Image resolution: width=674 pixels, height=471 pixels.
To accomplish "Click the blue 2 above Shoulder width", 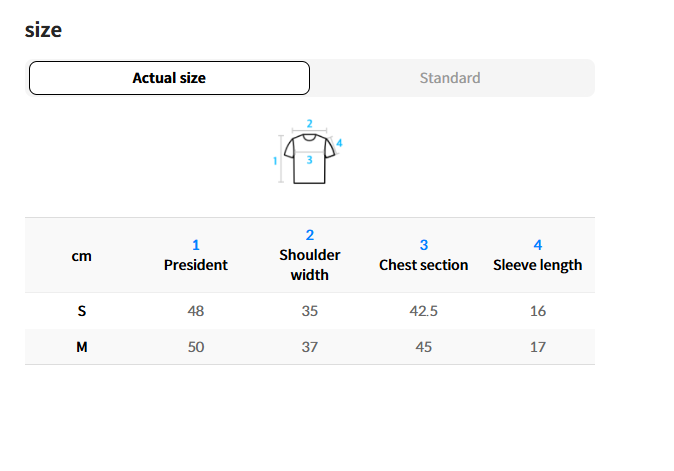I will 310,235.
